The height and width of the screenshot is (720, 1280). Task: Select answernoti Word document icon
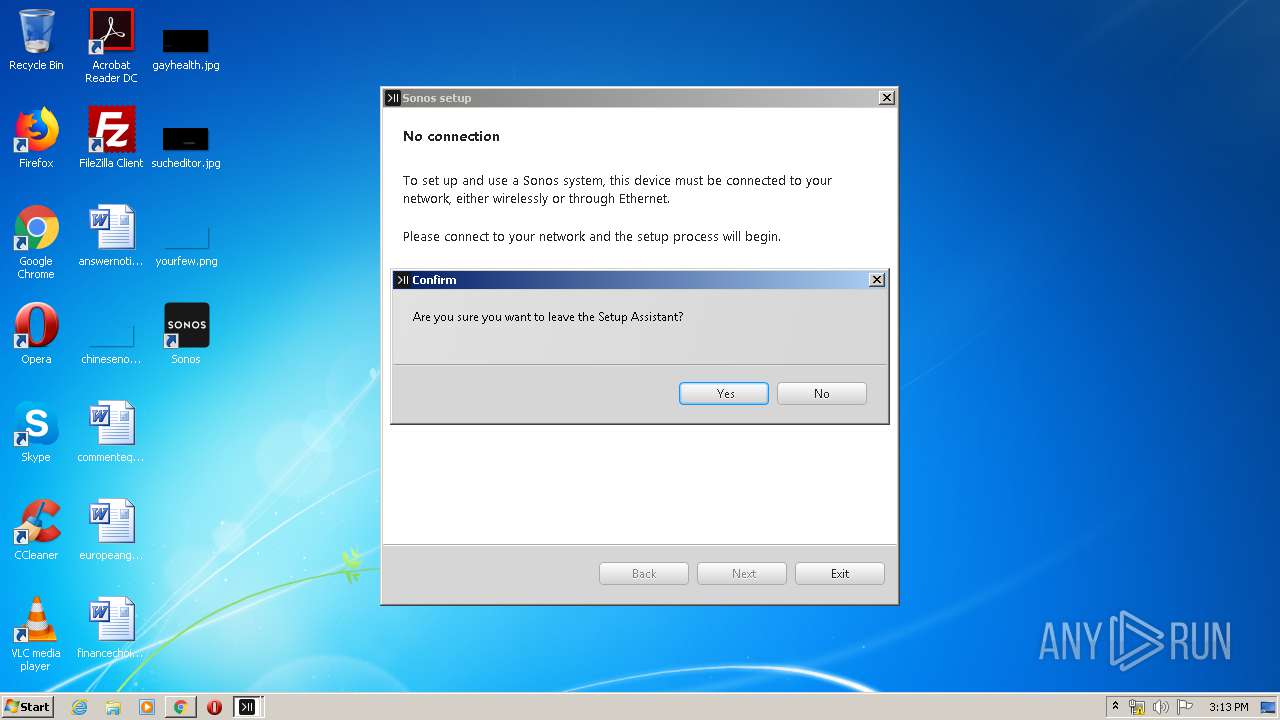coord(111,236)
